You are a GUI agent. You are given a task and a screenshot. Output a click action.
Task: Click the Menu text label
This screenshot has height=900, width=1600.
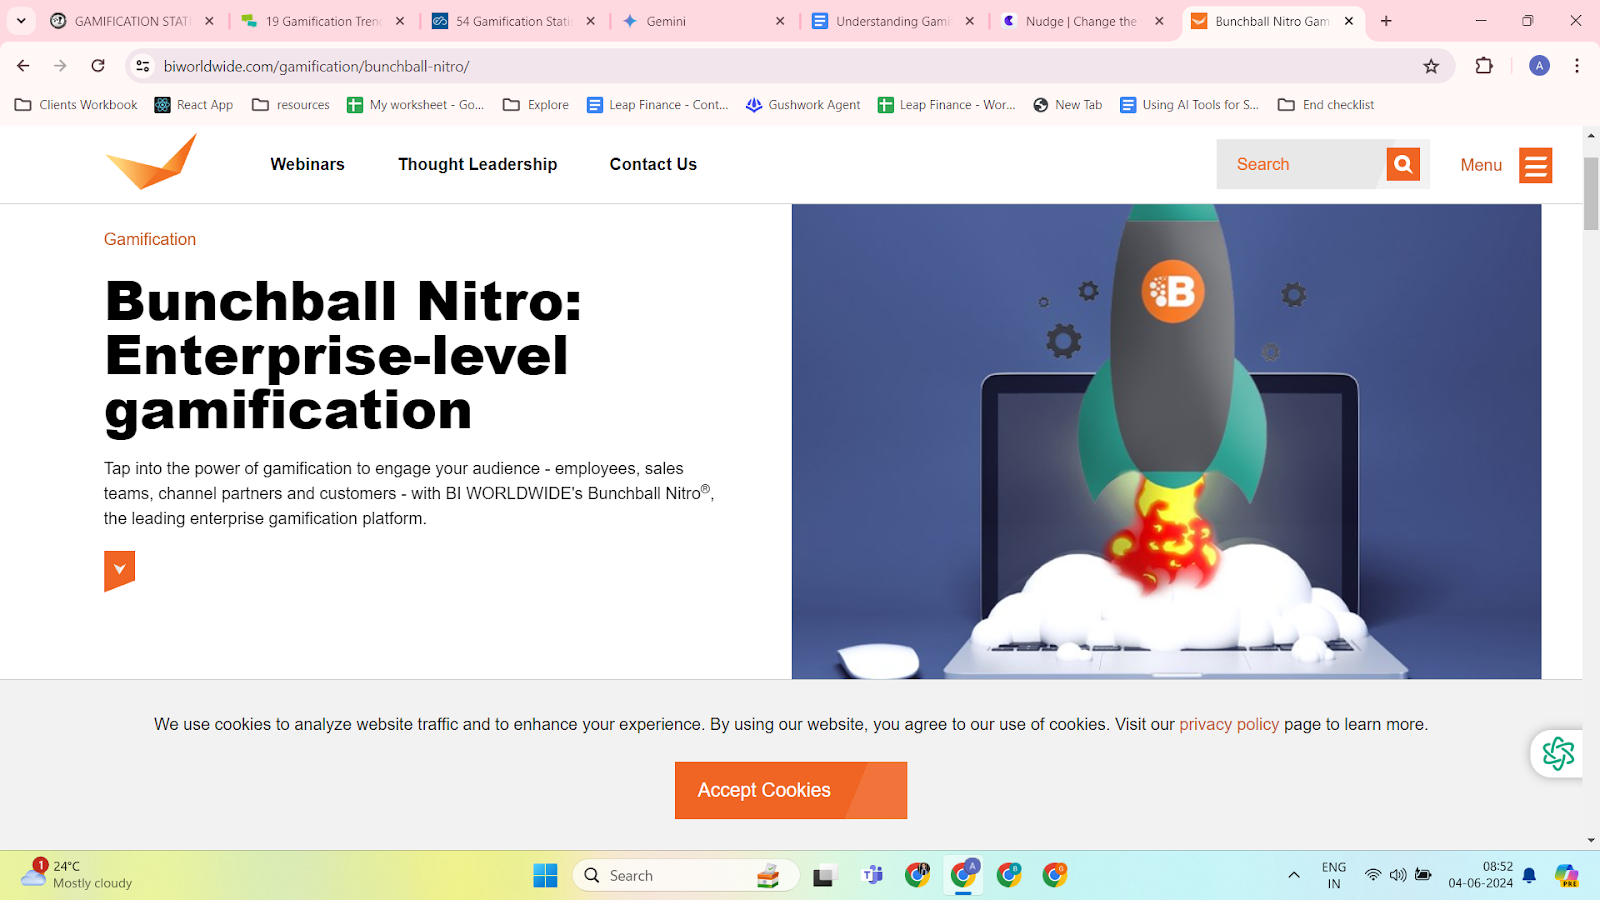[1481, 165]
